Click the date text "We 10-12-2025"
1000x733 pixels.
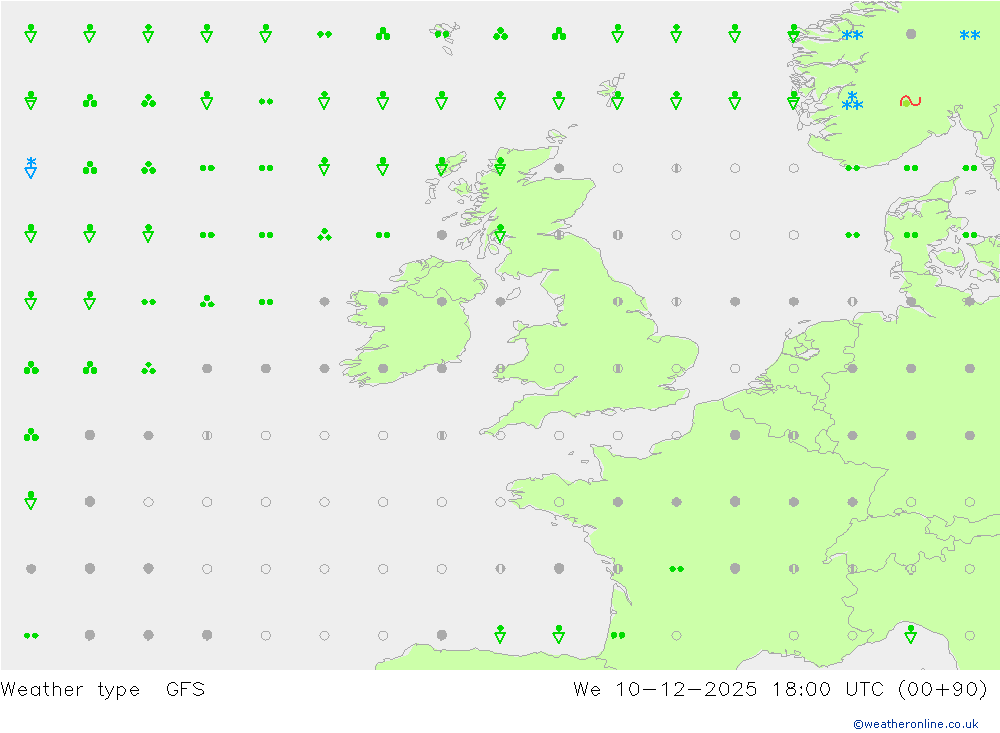[x=665, y=689]
